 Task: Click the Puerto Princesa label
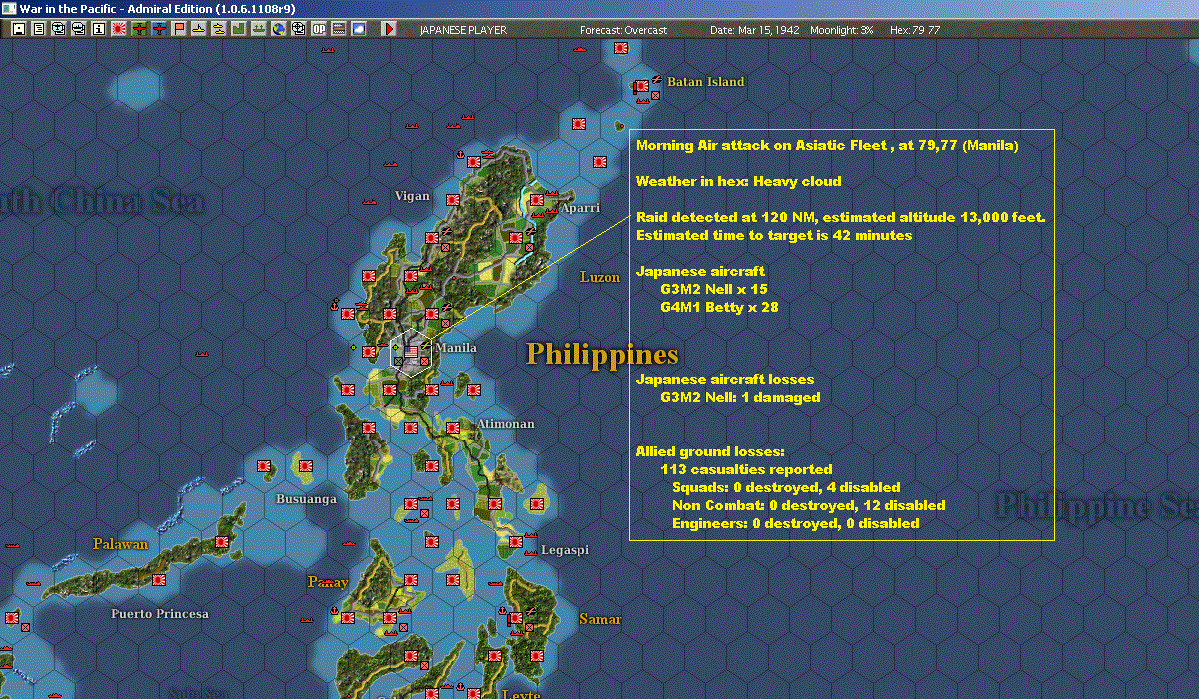160,613
